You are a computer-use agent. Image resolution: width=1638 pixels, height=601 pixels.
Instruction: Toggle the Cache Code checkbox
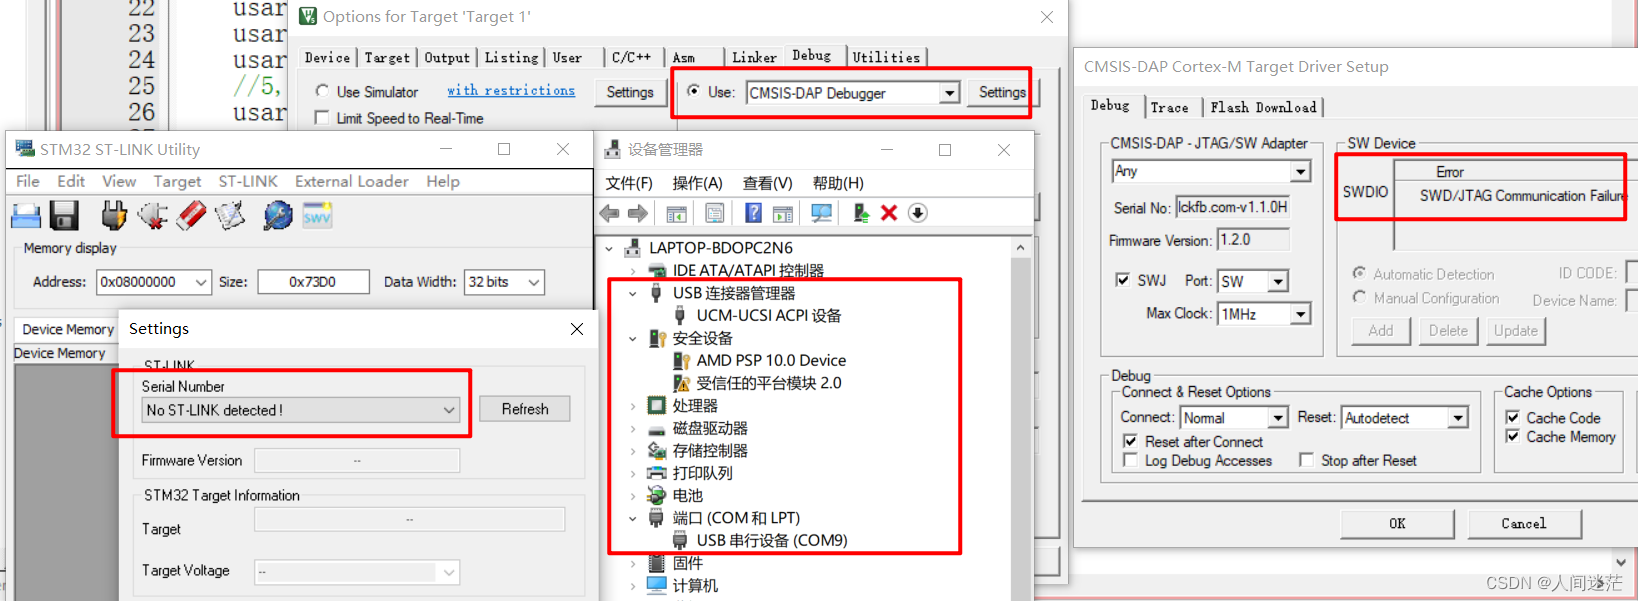click(x=1512, y=417)
